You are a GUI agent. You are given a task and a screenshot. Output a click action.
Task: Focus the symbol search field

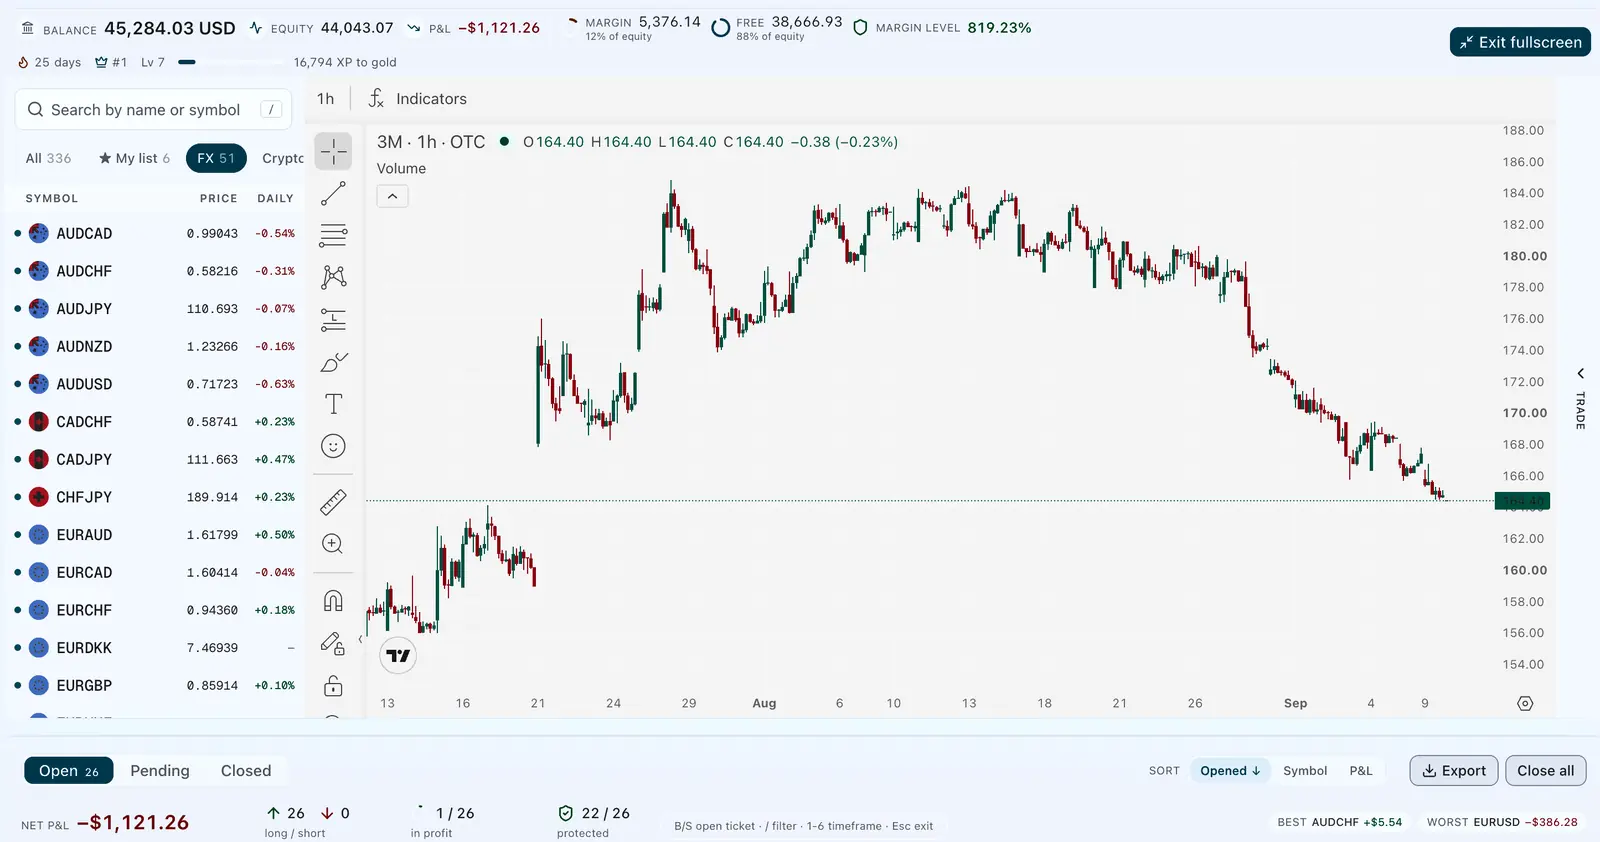pyautogui.click(x=153, y=110)
